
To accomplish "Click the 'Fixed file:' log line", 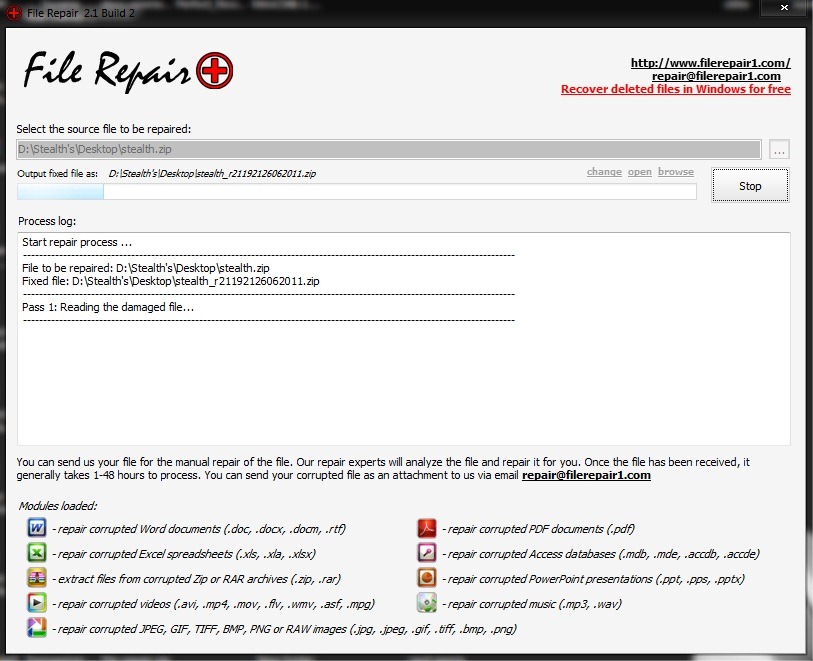I will [x=171, y=281].
